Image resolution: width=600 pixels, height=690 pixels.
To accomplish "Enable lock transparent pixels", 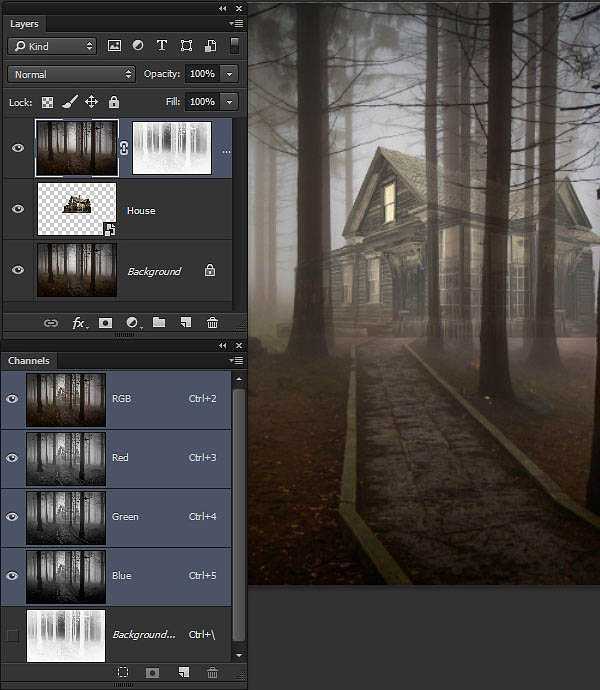I will [x=47, y=102].
